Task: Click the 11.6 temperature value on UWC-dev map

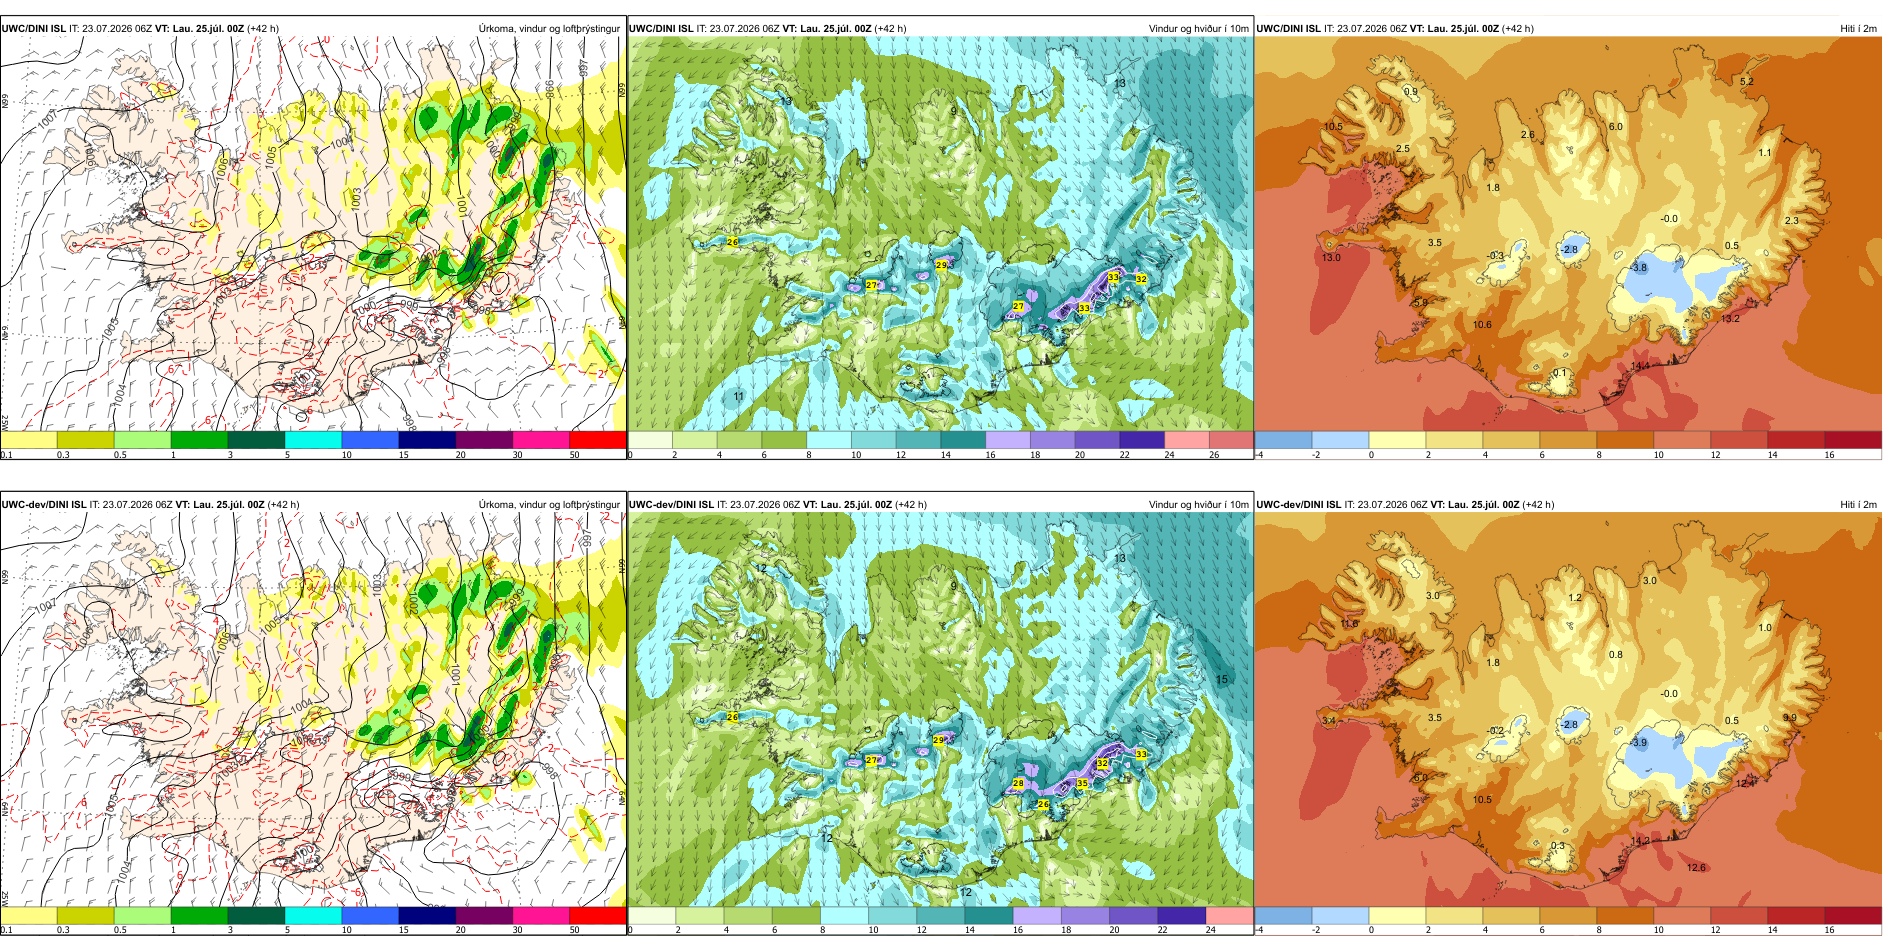Action: point(1350,624)
